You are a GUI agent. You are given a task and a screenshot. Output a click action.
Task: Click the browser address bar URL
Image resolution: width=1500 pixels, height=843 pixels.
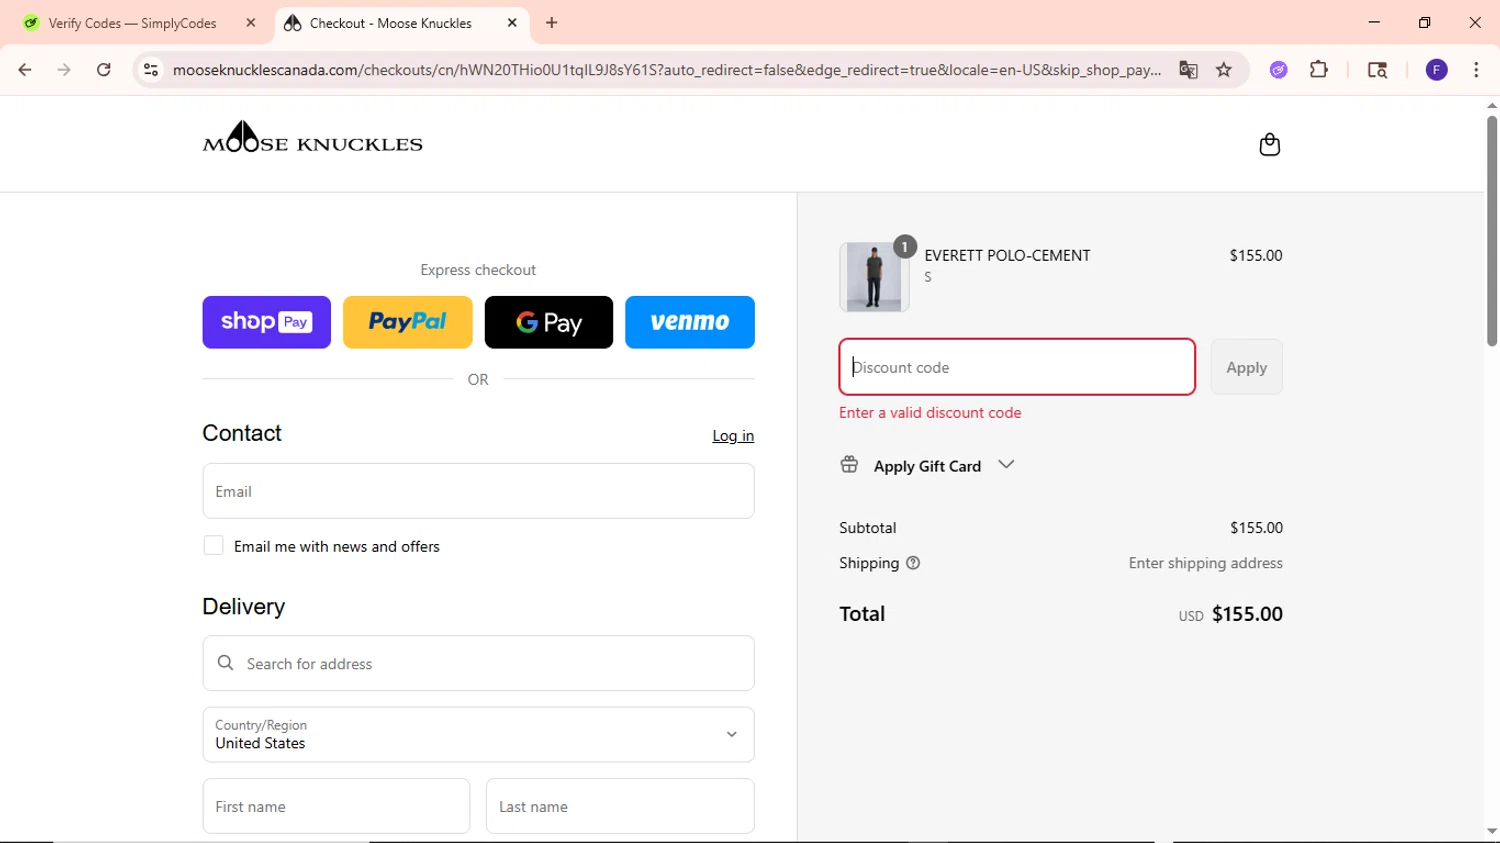pyautogui.click(x=666, y=70)
